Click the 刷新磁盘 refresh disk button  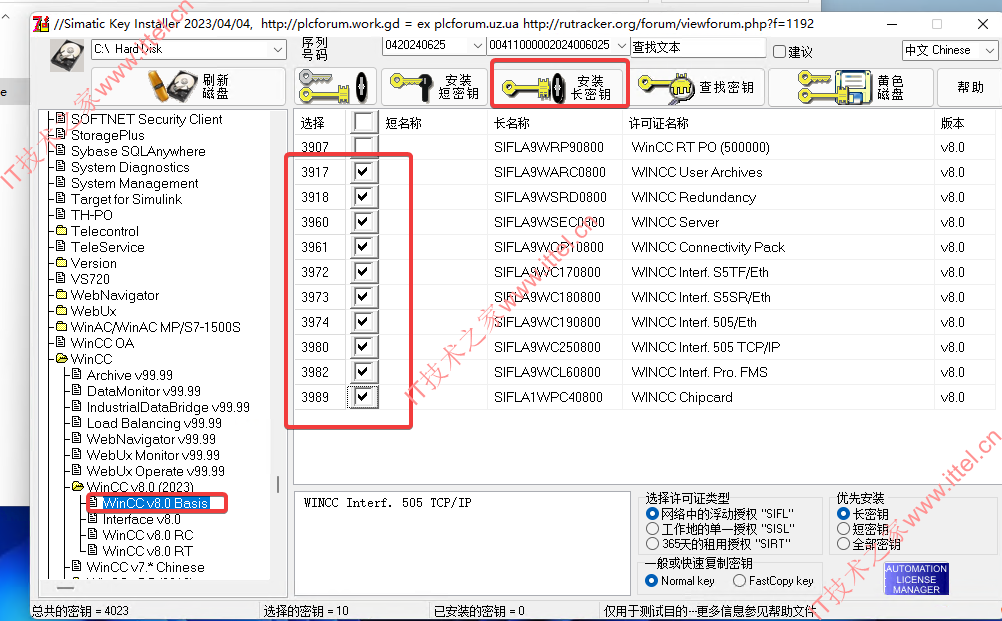click(x=189, y=86)
